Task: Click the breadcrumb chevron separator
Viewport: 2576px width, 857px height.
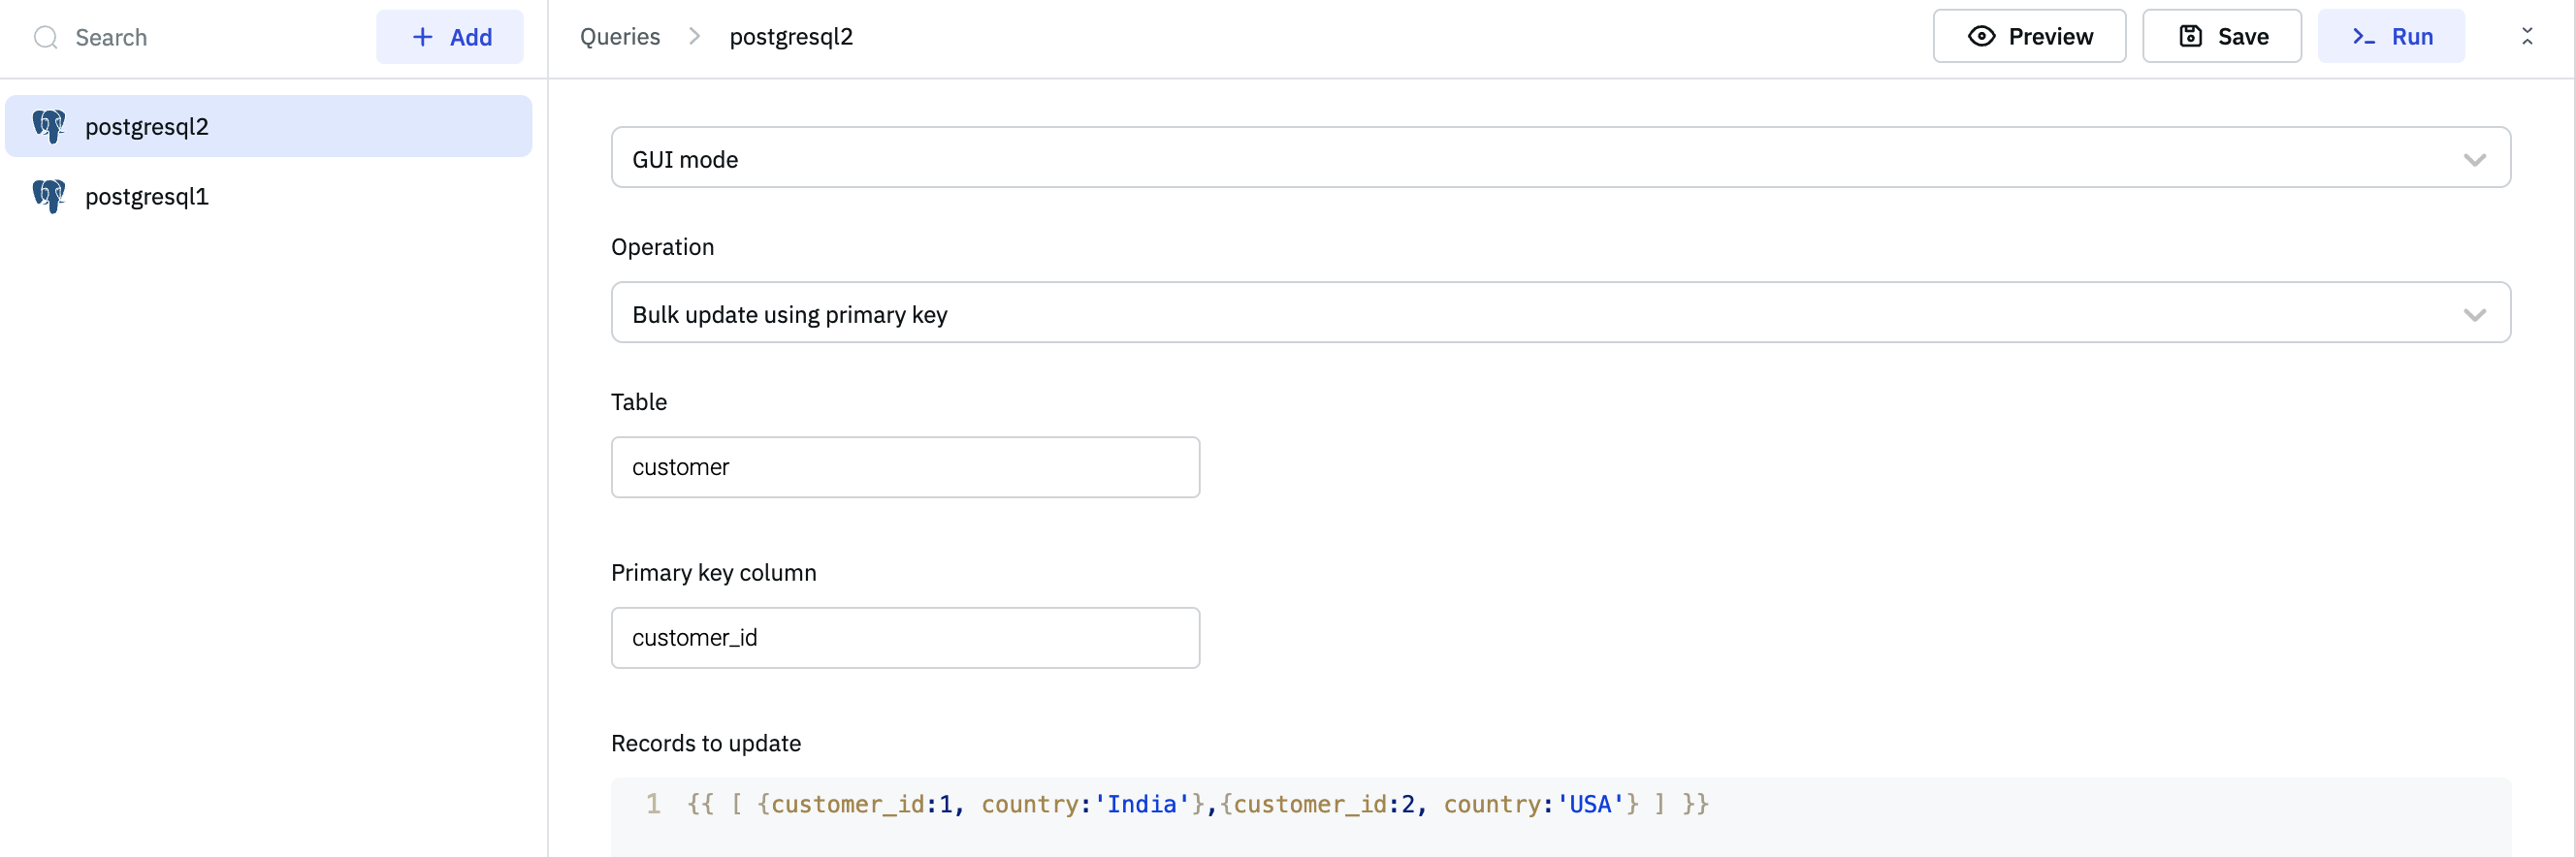Action: tap(694, 37)
